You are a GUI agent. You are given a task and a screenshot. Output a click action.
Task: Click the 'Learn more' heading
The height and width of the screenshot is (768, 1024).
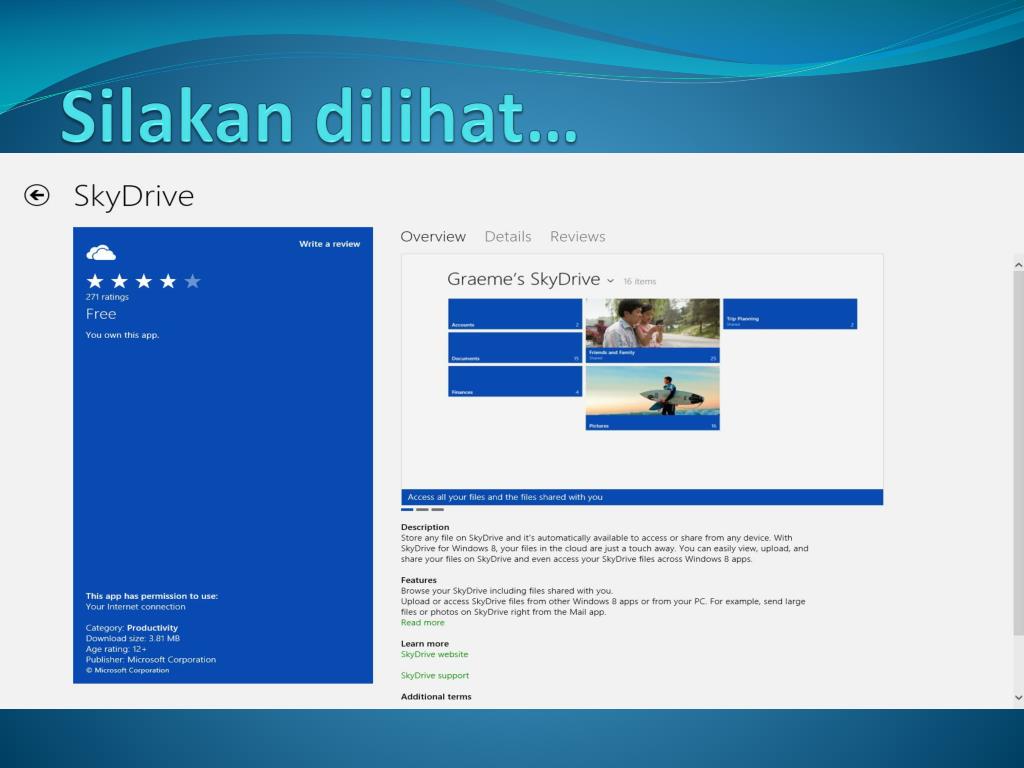click(424, 643)
